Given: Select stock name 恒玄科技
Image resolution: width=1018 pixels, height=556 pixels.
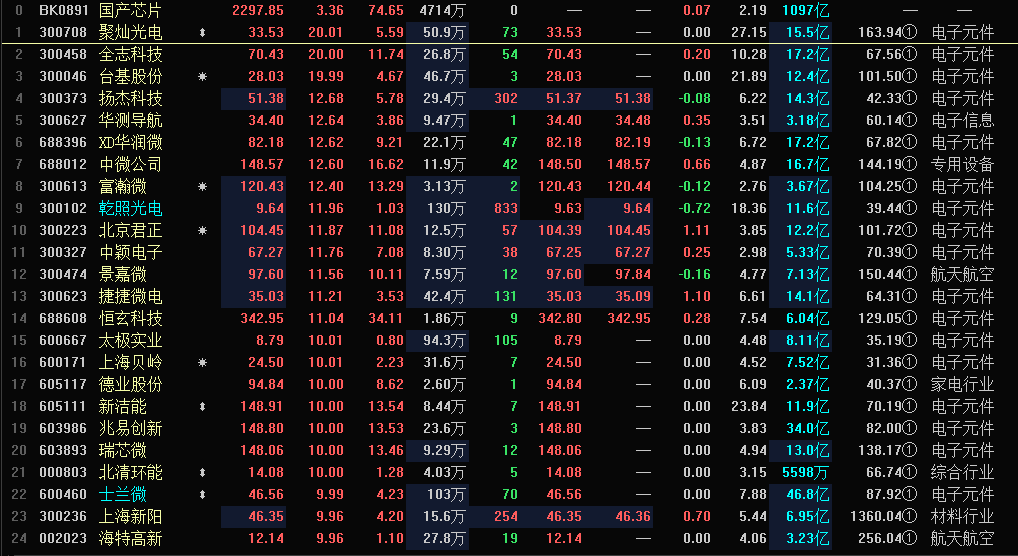Looking at the screenshot, I should coord(130,319).
